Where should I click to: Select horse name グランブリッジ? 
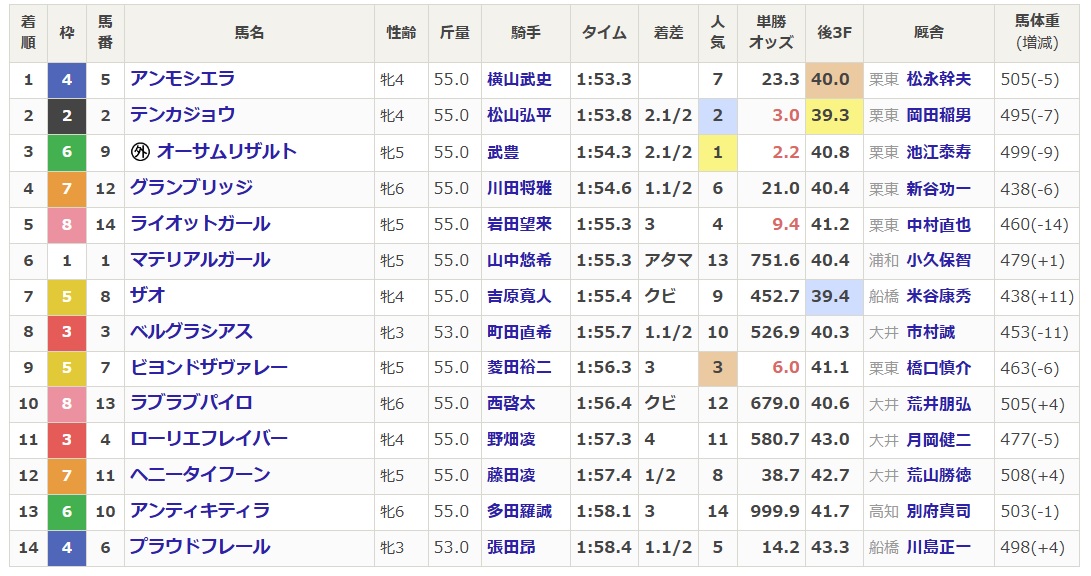pyautogui.click(x=191, y=188)
